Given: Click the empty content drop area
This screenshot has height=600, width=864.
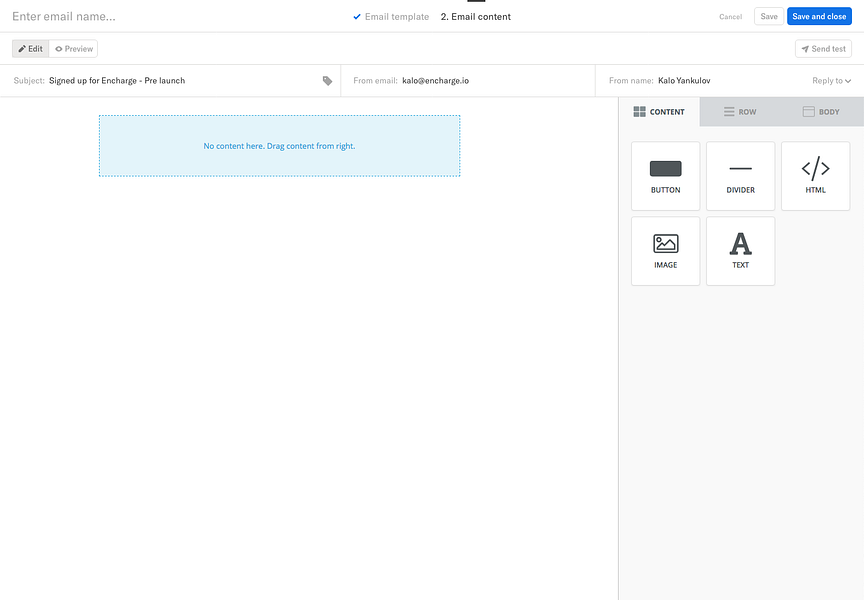Looking at the screenshot, I should coord(279,146).
